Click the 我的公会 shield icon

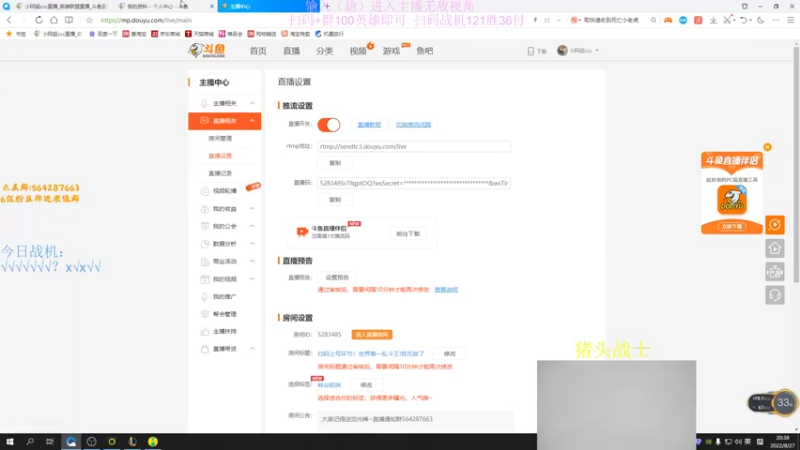[x=205, y=227]
